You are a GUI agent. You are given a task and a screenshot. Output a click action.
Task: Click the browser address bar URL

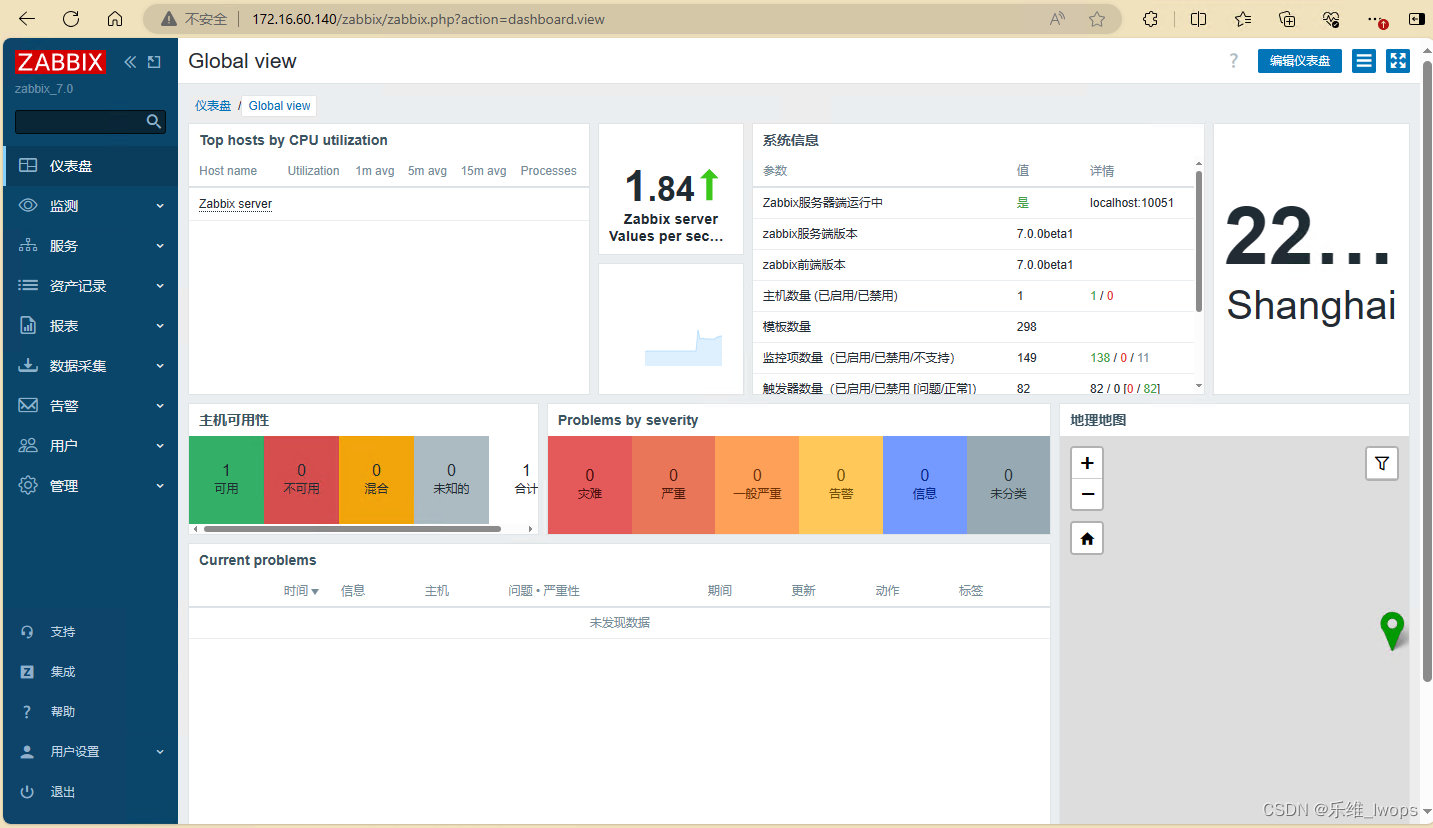click(x=428, y=19)
